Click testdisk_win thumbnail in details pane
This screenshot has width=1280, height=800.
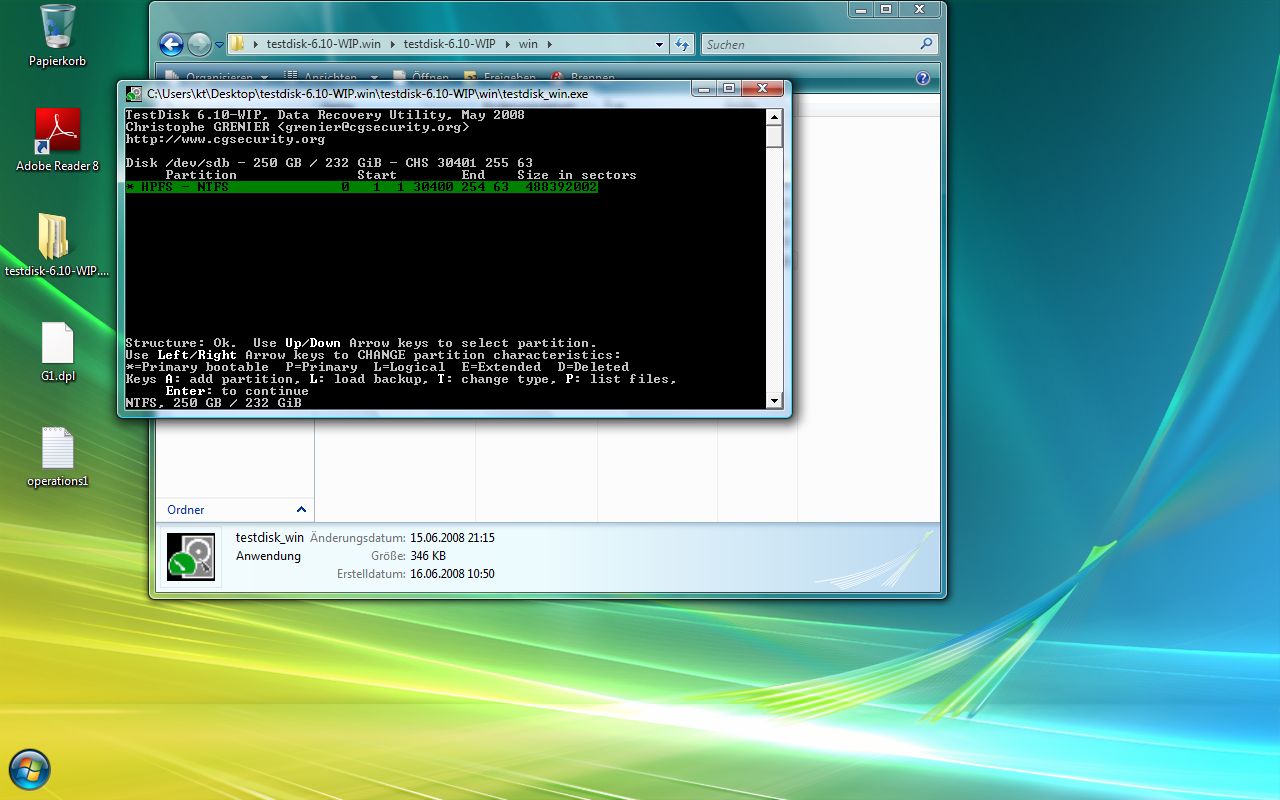coord(191,557)
